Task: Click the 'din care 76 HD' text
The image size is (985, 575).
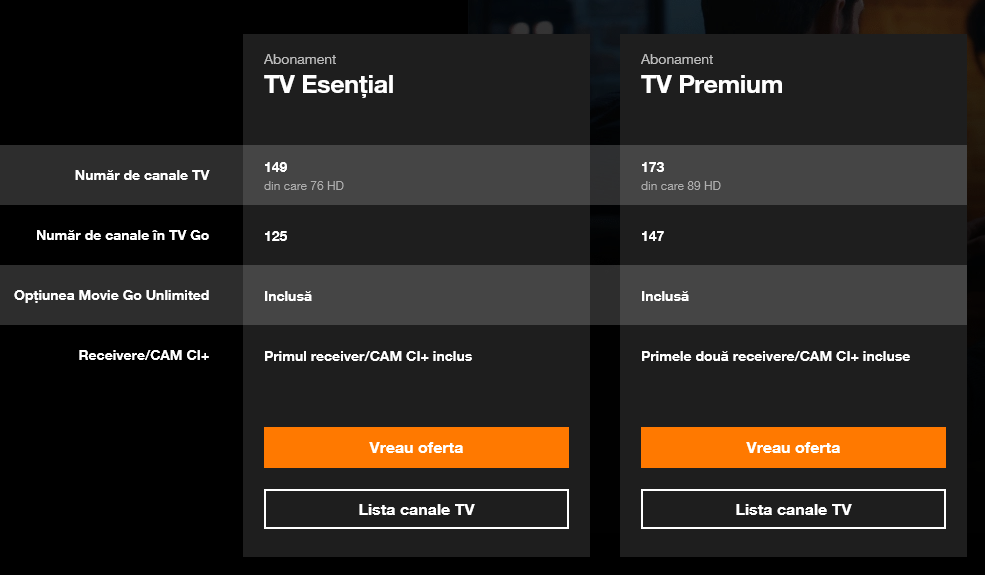Action: point(304,186)
